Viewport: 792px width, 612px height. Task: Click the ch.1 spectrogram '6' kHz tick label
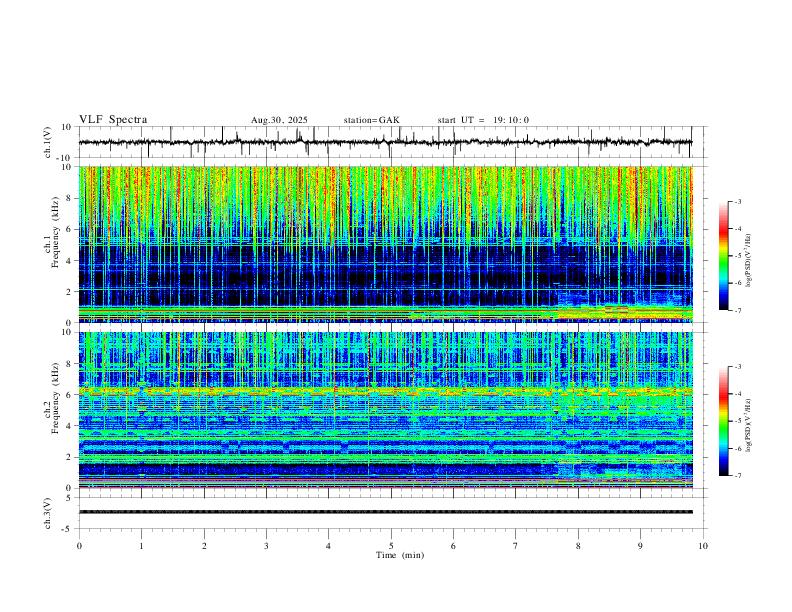(70, 229)
